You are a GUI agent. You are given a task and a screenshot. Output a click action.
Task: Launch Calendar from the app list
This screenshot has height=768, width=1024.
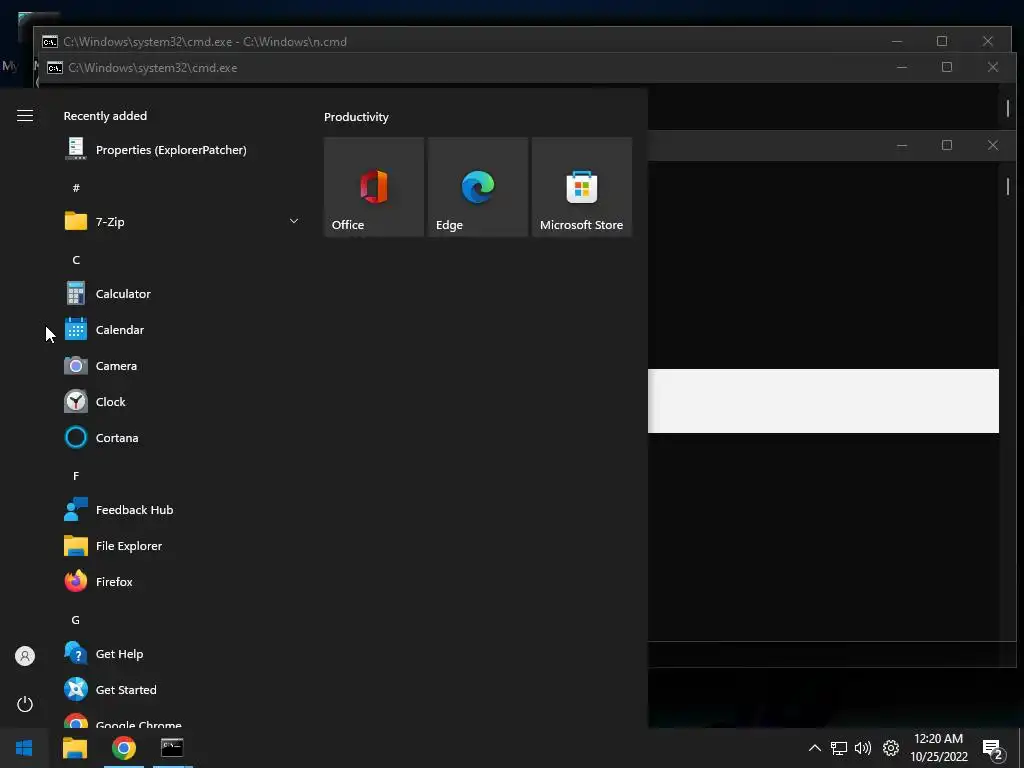pos(182,330)
